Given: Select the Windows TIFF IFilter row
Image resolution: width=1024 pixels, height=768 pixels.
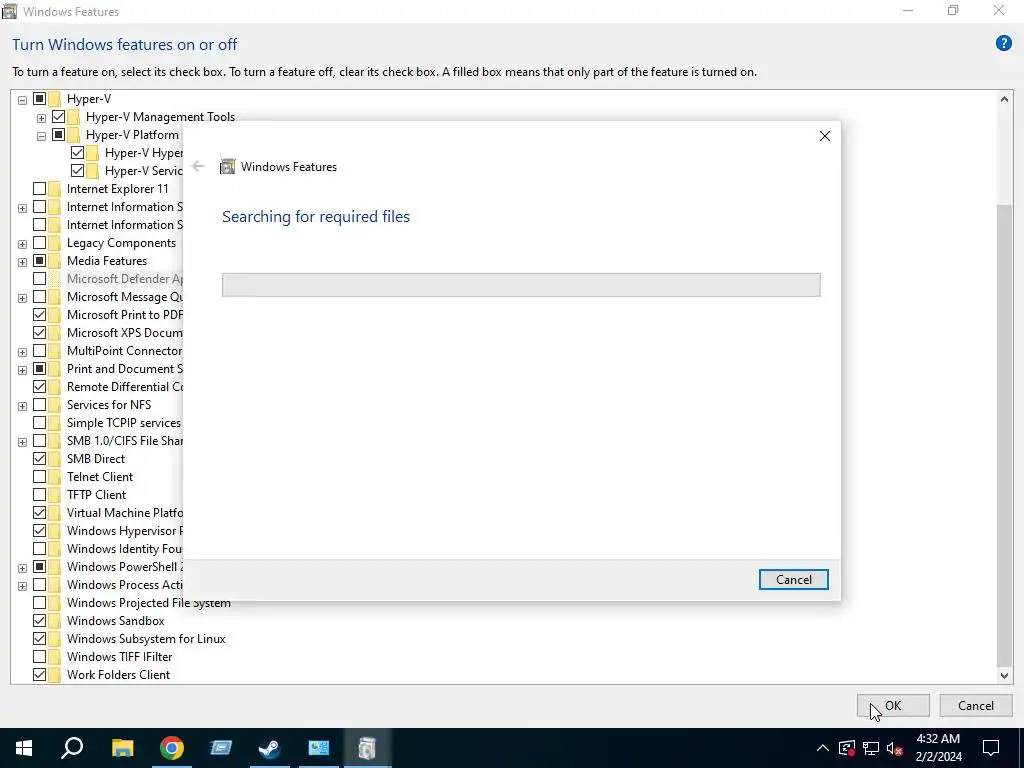Looking at the screenshot, I should 120,656.
